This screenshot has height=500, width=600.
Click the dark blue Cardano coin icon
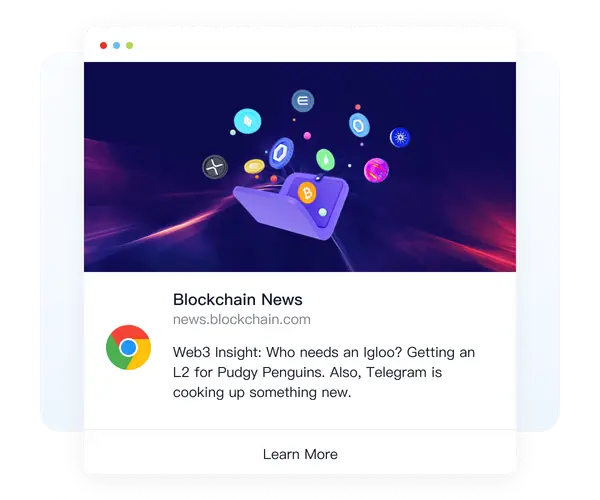[400, 137]
